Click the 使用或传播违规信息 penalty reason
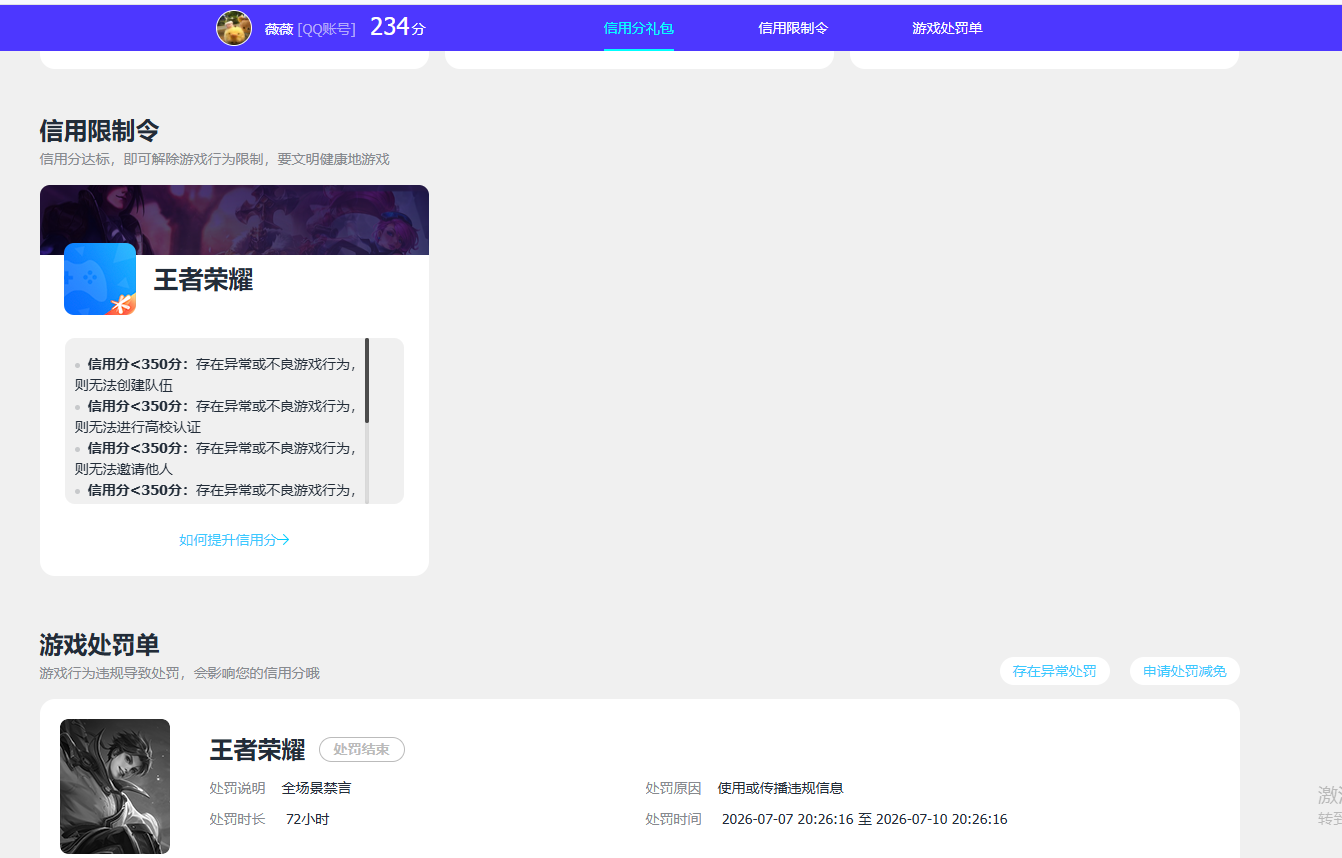This screenshot has width=1342, height=858. (x=781, y=788)
